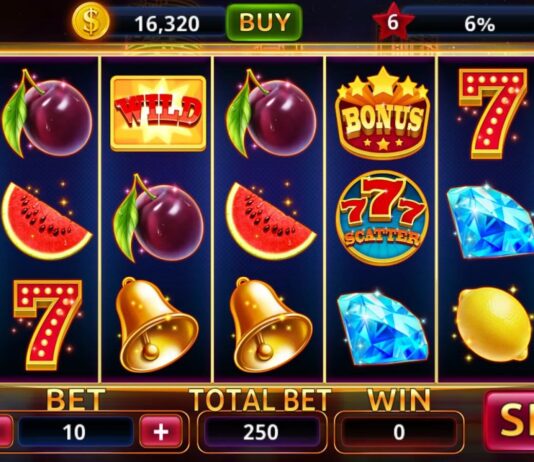Image resolution: width=534 pixels, height=462 pixels.
Task: Select the BONUS symbol with stars
Action: tap(382, 112)
